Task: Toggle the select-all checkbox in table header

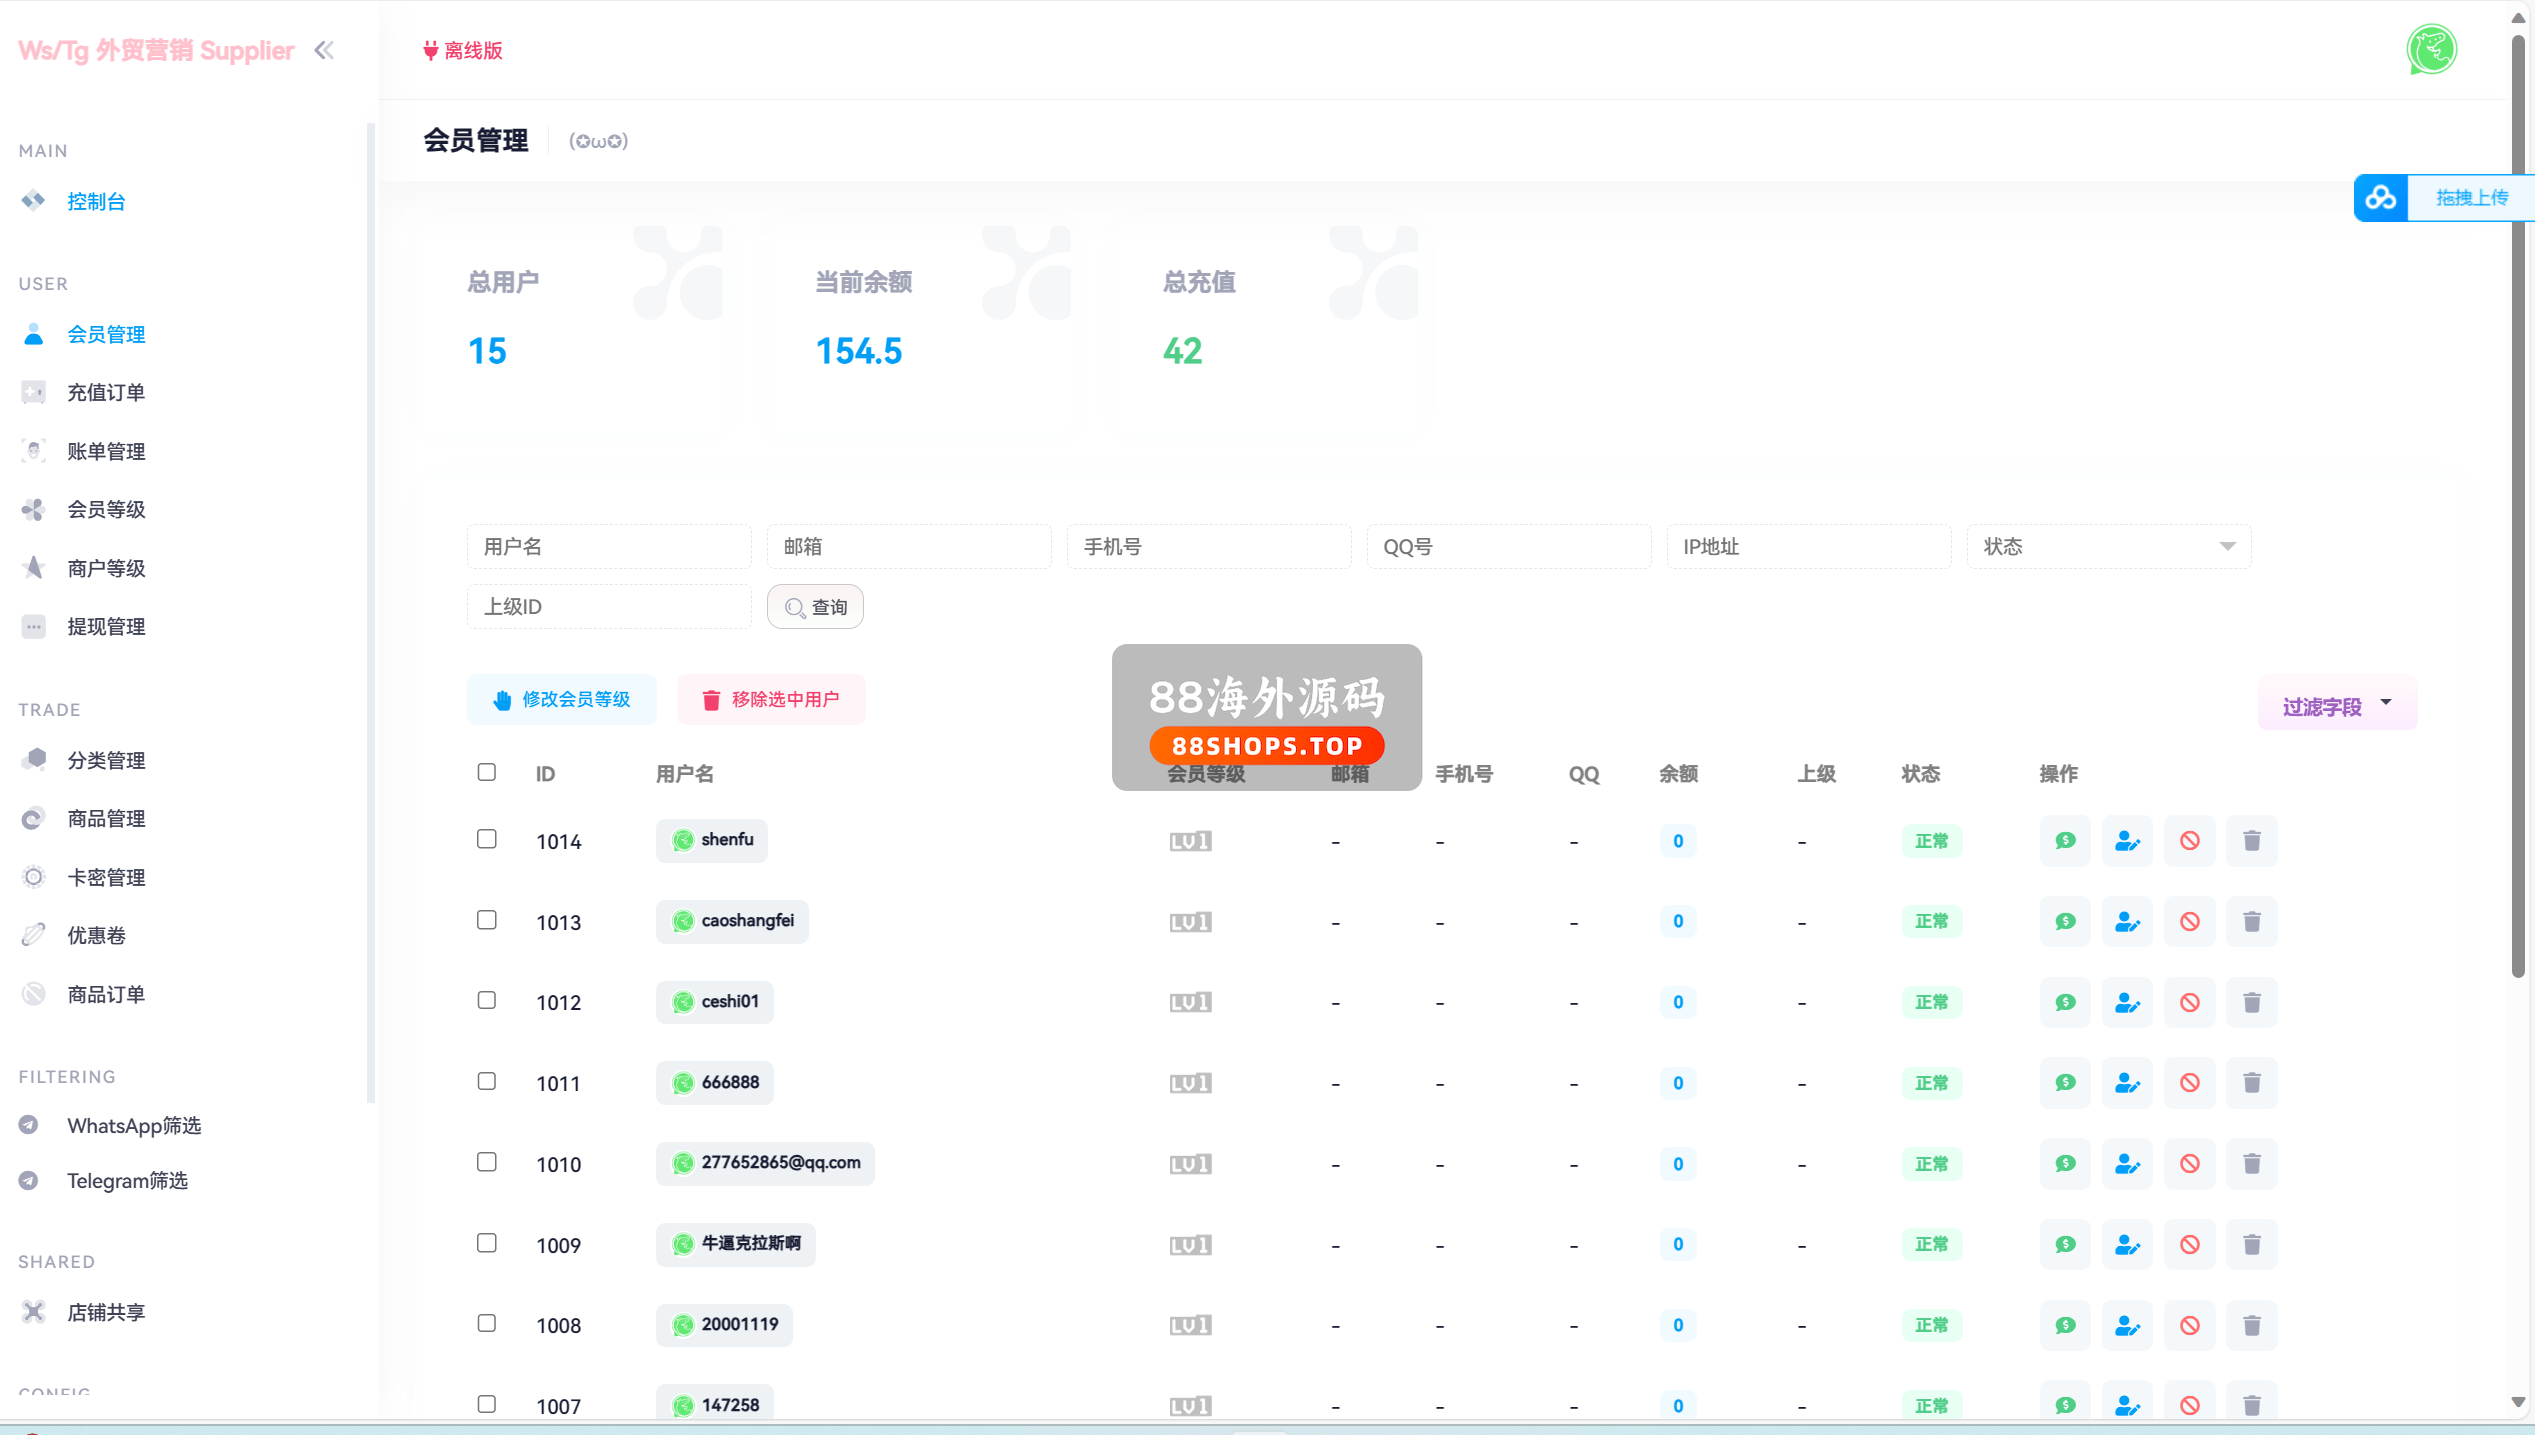Action: point(487,772)
